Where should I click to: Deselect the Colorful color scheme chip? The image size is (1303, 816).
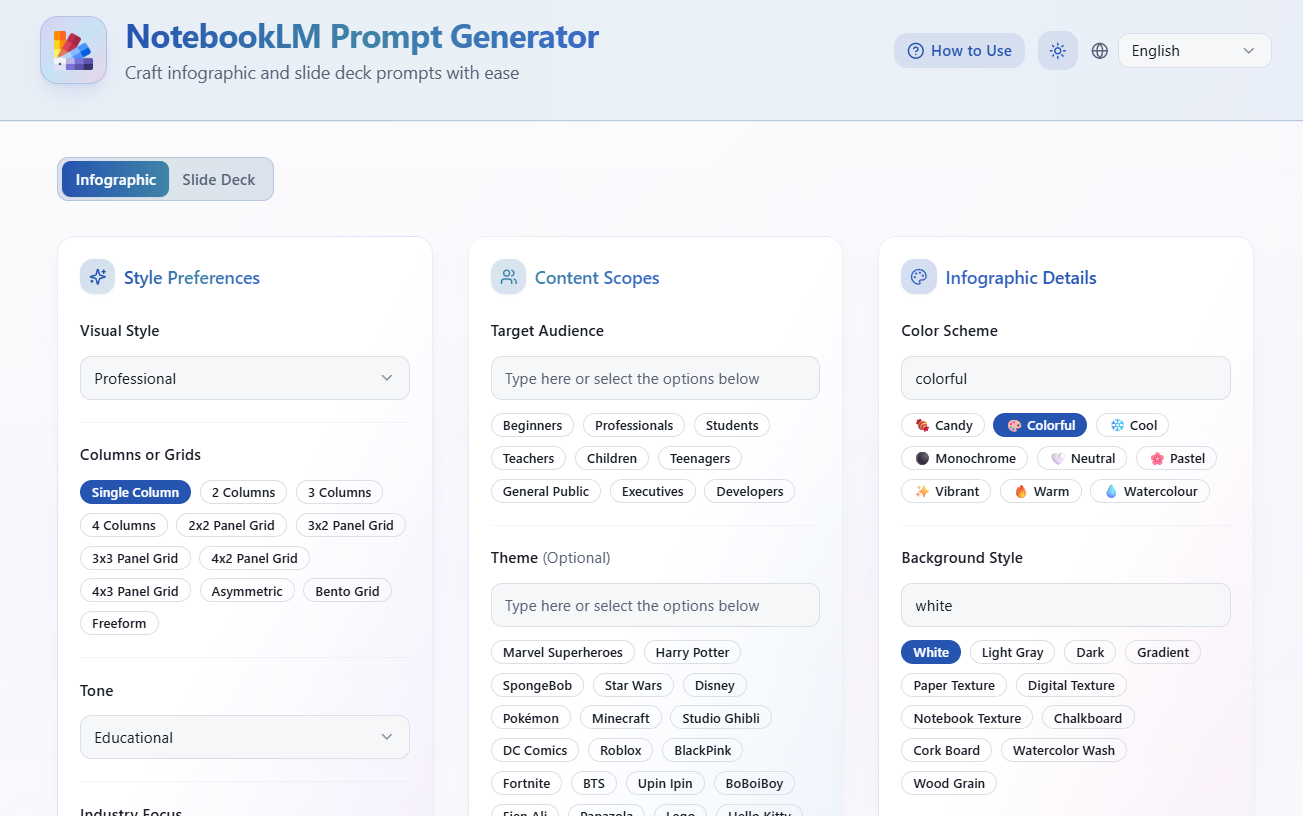[x=1040, y=425]
